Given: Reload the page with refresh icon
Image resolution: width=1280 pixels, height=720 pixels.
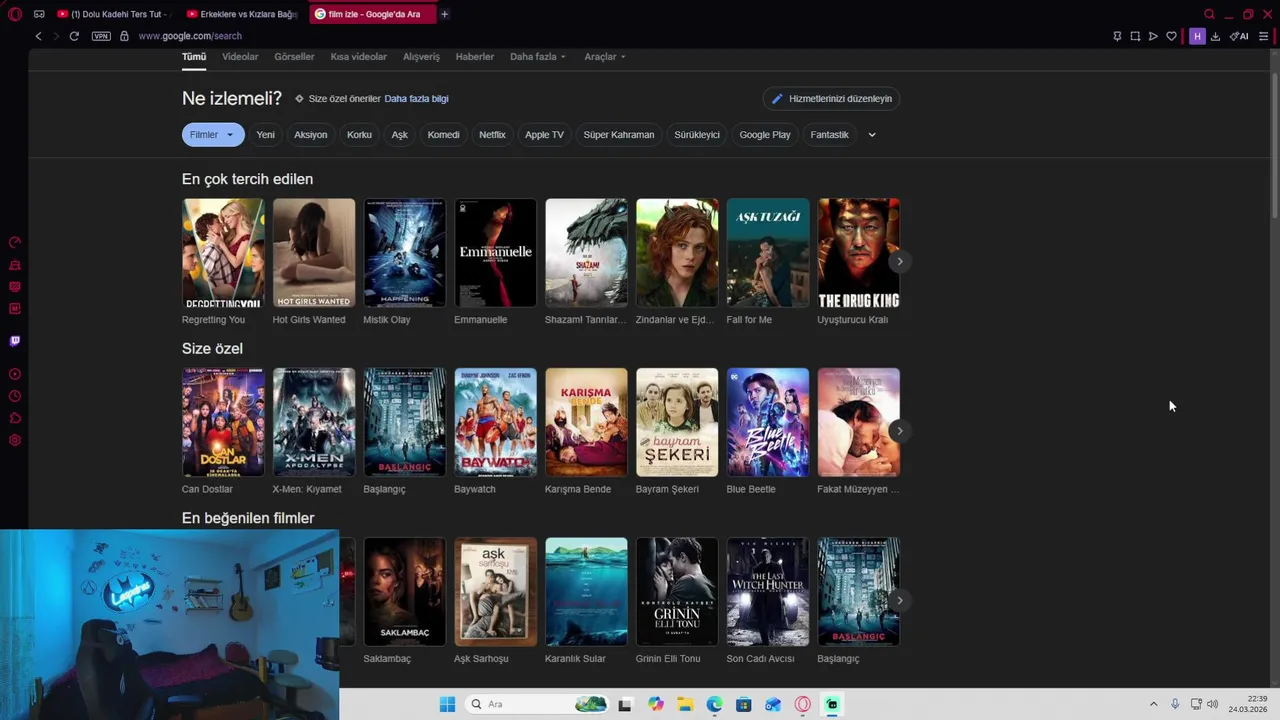Looking at the screenshot, I should [x=74, y=36].
